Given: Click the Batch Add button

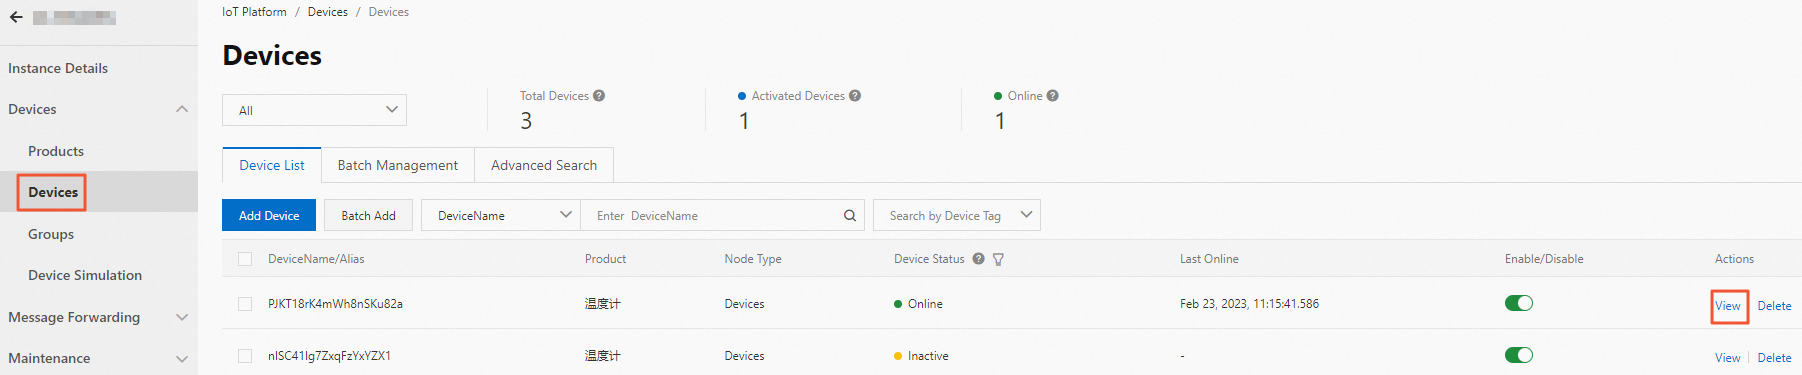Looking at the screenshot, I should [368, 215].
